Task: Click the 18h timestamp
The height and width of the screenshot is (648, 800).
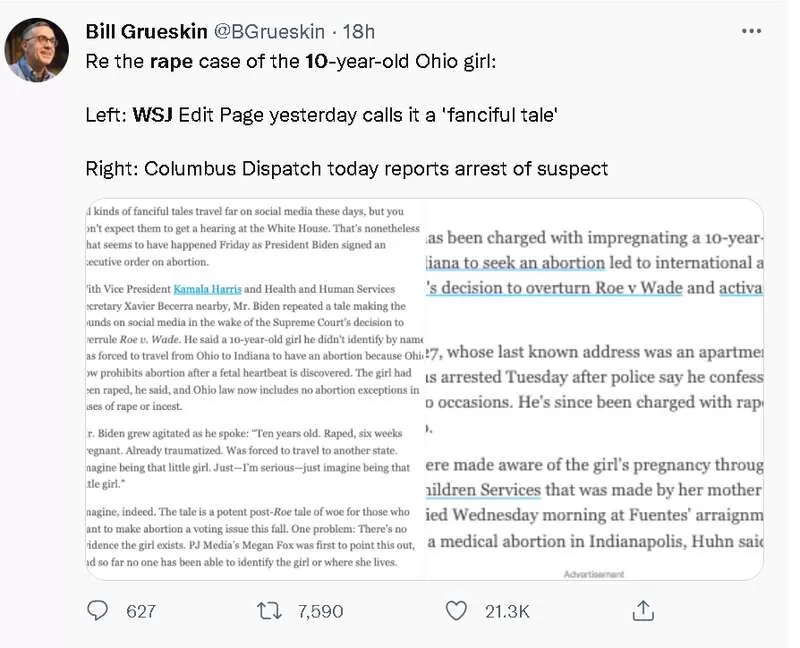Action: 359,32
